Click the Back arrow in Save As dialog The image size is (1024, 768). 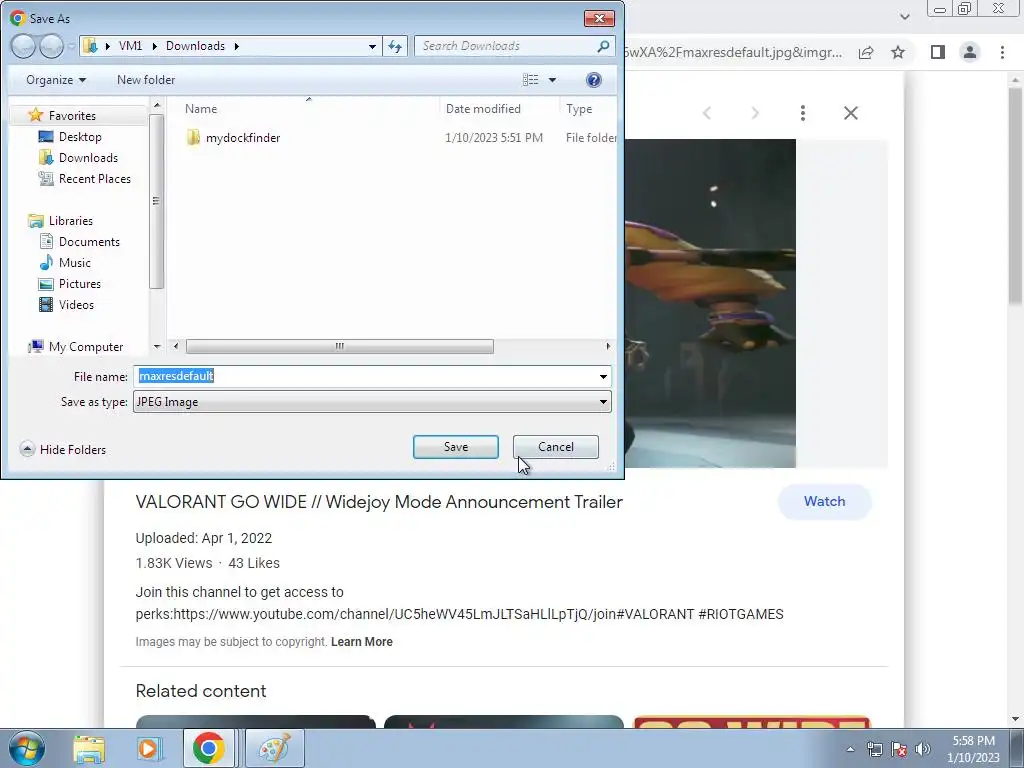pyautogui.click(x=23, y=46)
